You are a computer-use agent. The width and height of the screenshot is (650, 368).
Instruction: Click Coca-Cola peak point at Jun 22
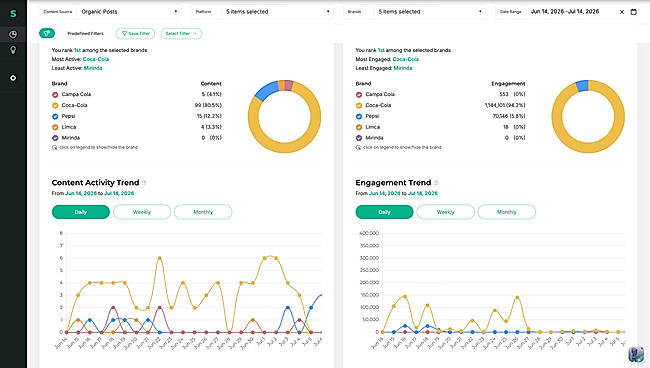click(160, 258)
